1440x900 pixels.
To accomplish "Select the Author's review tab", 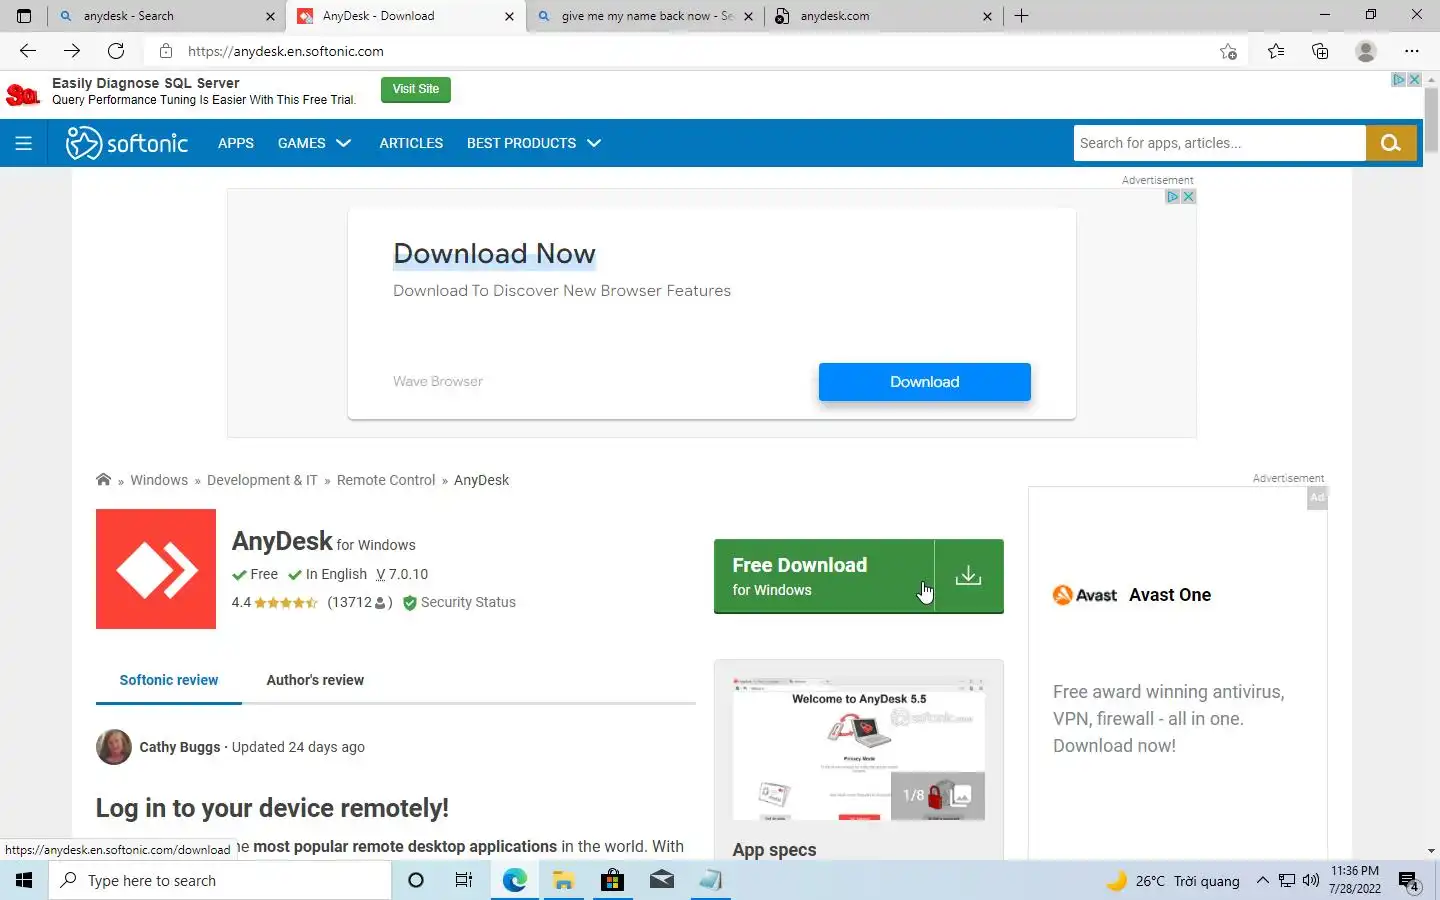I will [315, 680].
